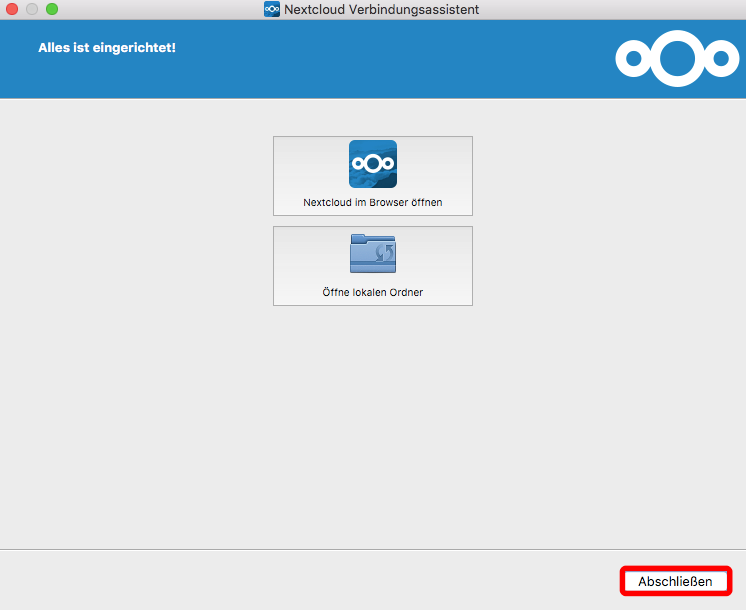Select Öffne lokalen Ordner button
Screen dimensions: 746x610
[x=373, y=266]
